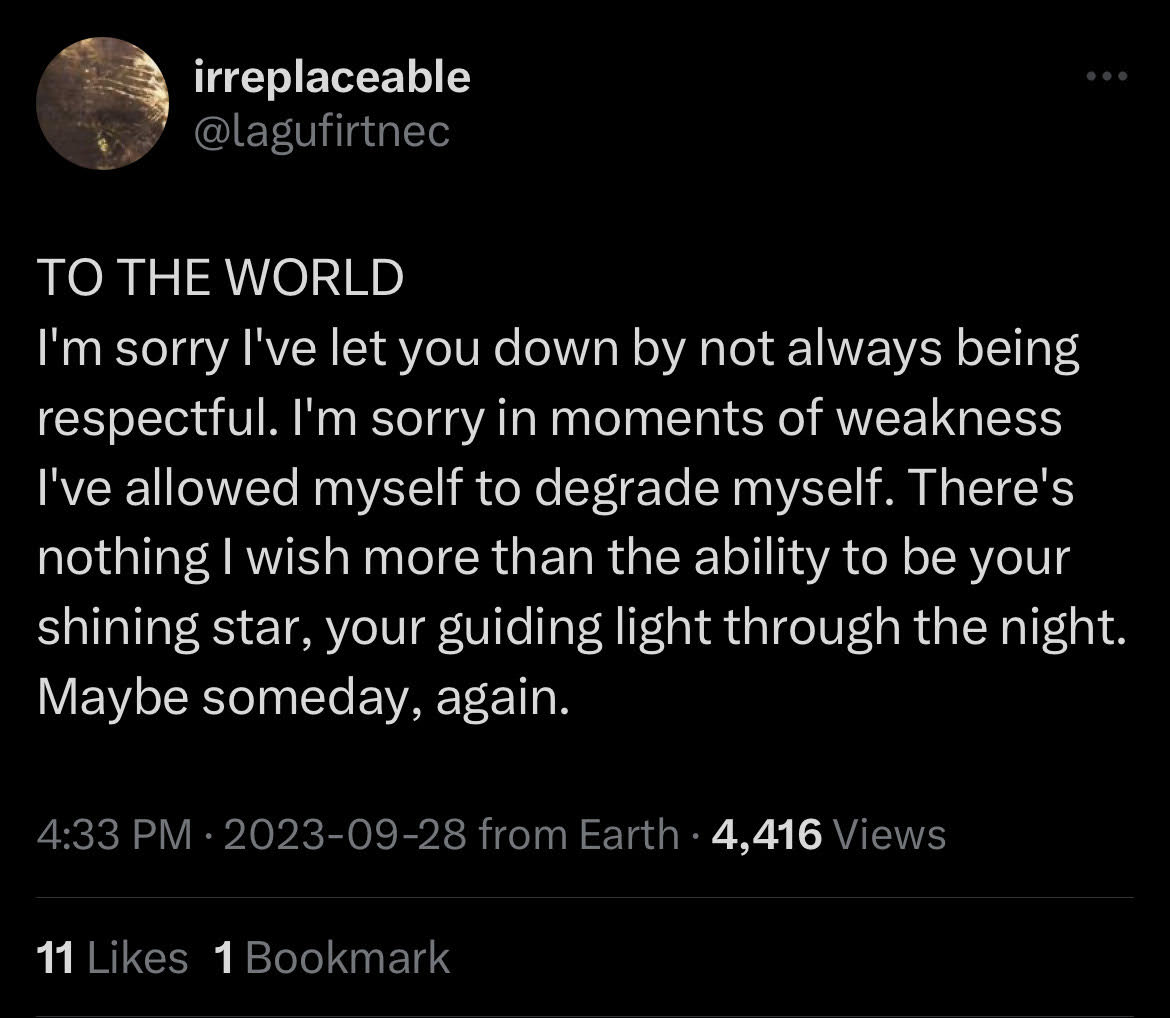Click the line starting "I'm sorry I've let you down"
The height and width of the screenshot is (1018, 1170).
[x=558, y=349]
